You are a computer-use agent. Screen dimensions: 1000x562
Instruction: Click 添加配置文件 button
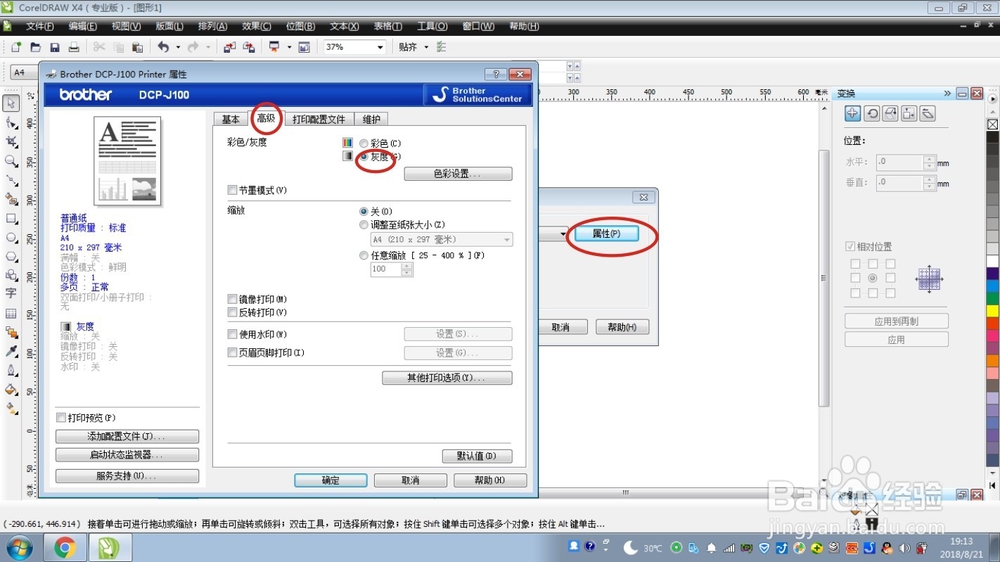point(127,436)
